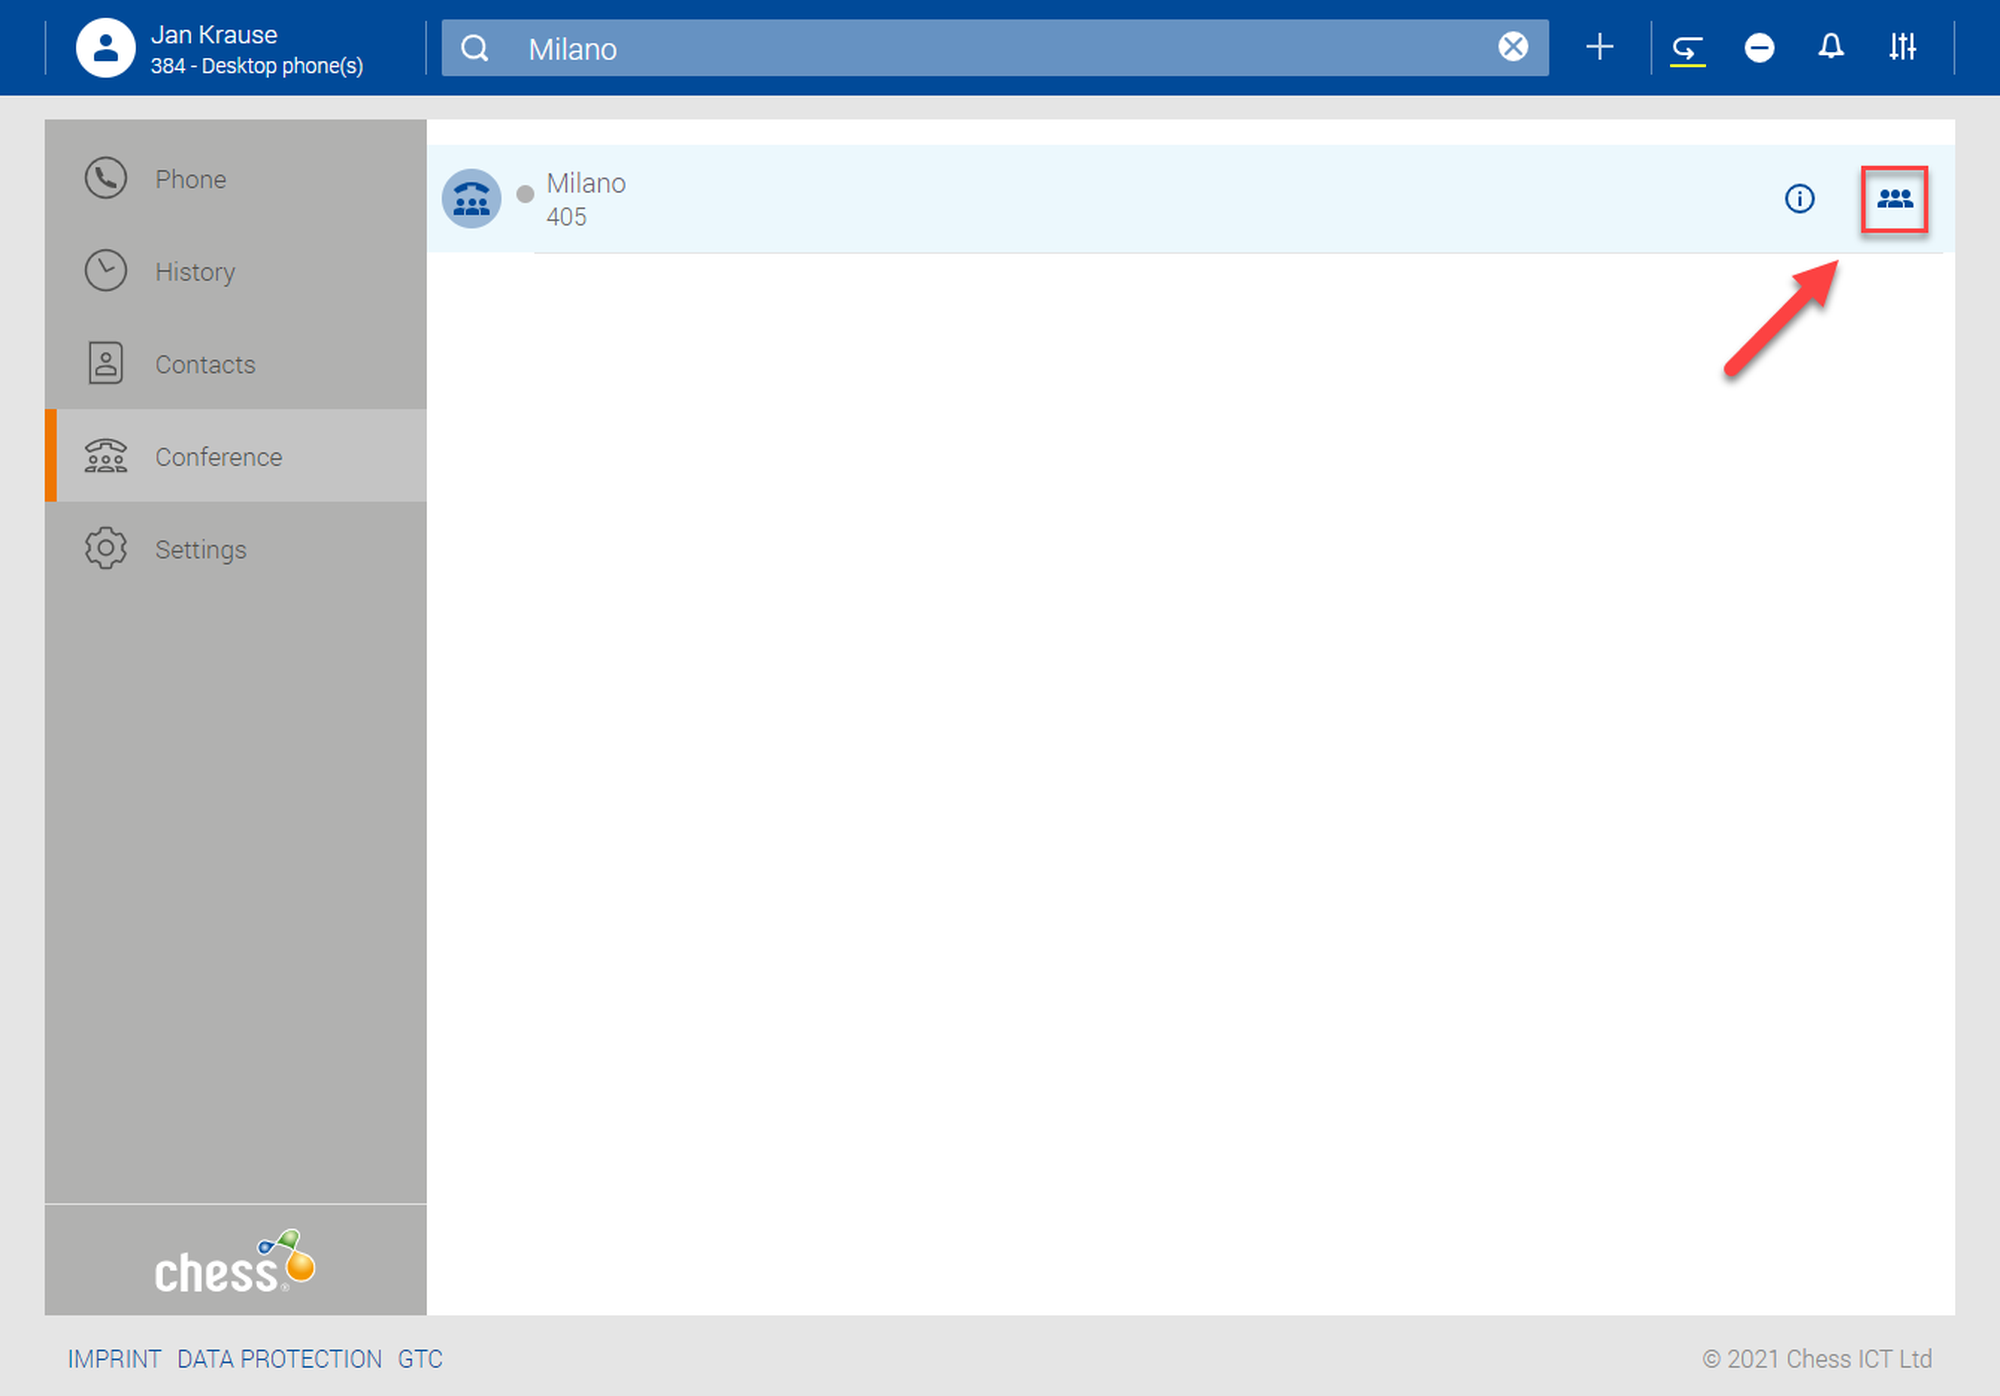This screenshot has height=1396, width=2000.
Task: Click the highlighted participants group icon
Action: 1894,199
